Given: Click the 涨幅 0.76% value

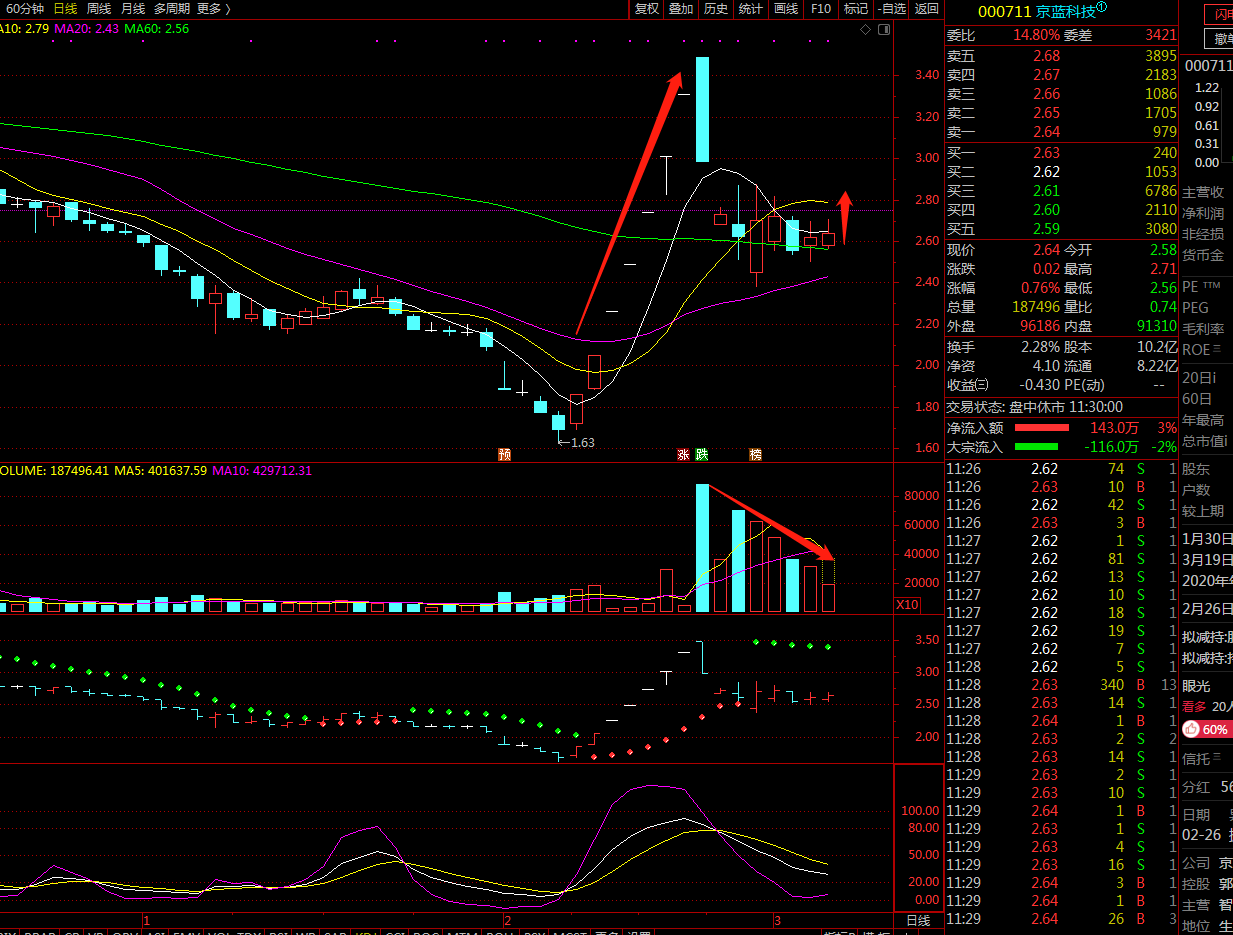Looking at the screenshot, I should click(x=1039, y=288).
